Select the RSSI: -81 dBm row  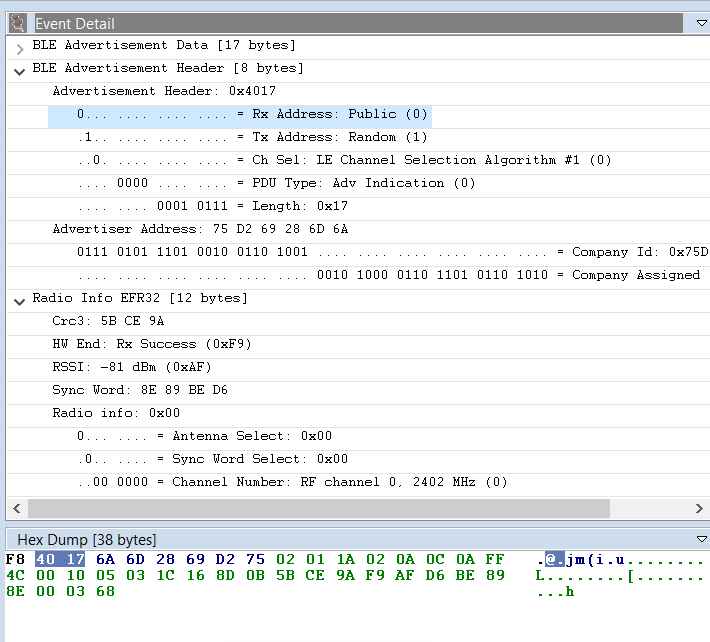coord(132,367)
